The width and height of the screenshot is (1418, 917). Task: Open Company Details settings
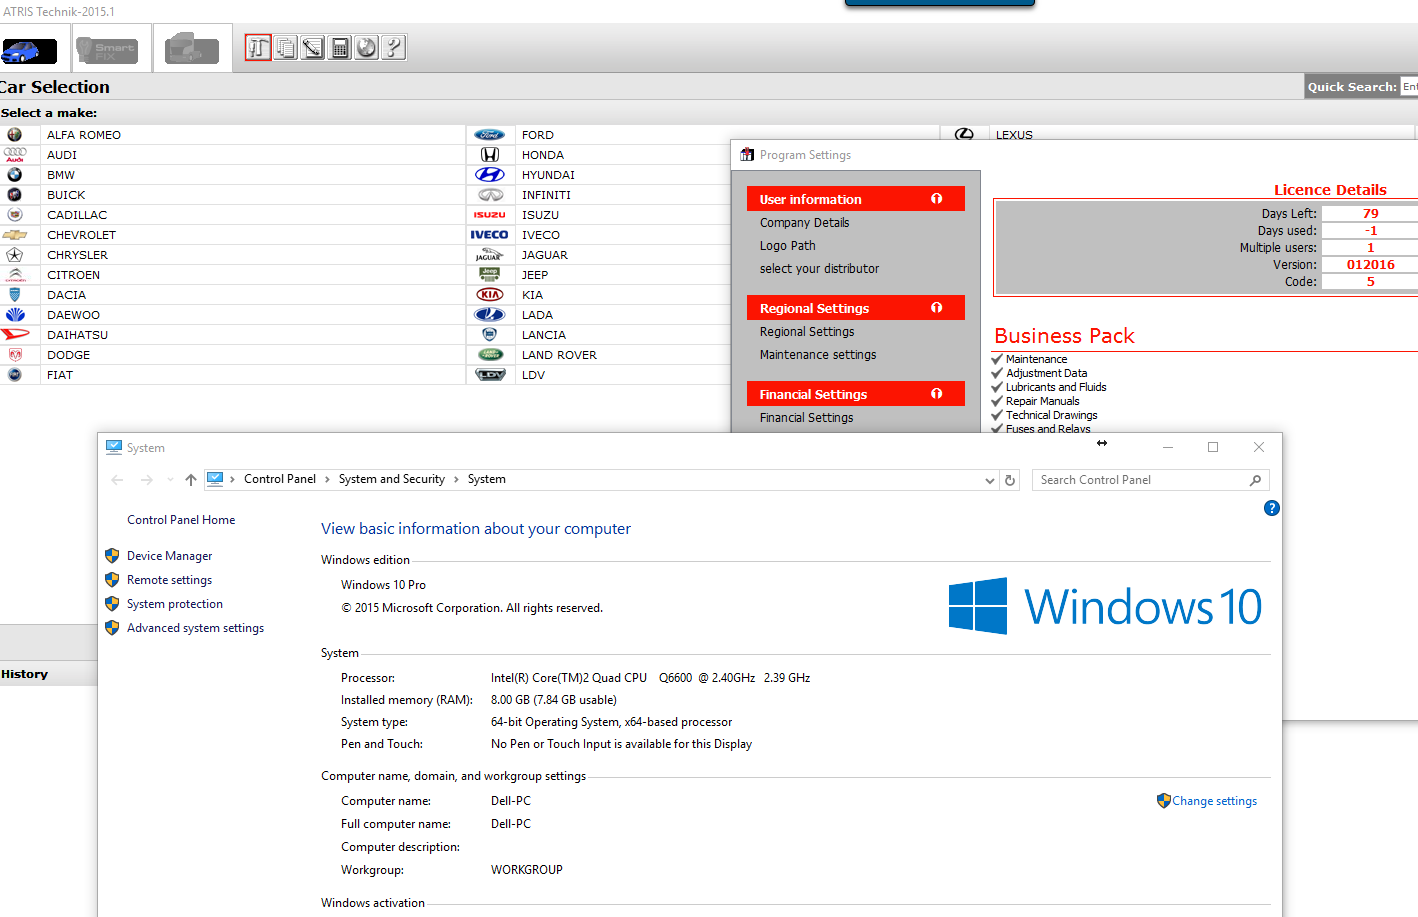804,223
